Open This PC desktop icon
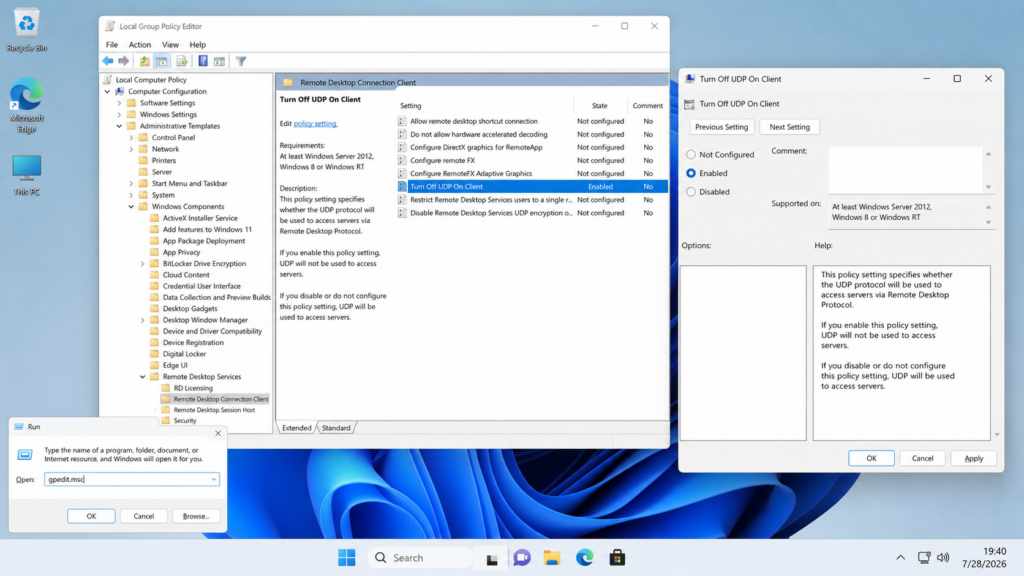Image resolution: width=1024 pixels, height=576 pixels. pos(27,175)
